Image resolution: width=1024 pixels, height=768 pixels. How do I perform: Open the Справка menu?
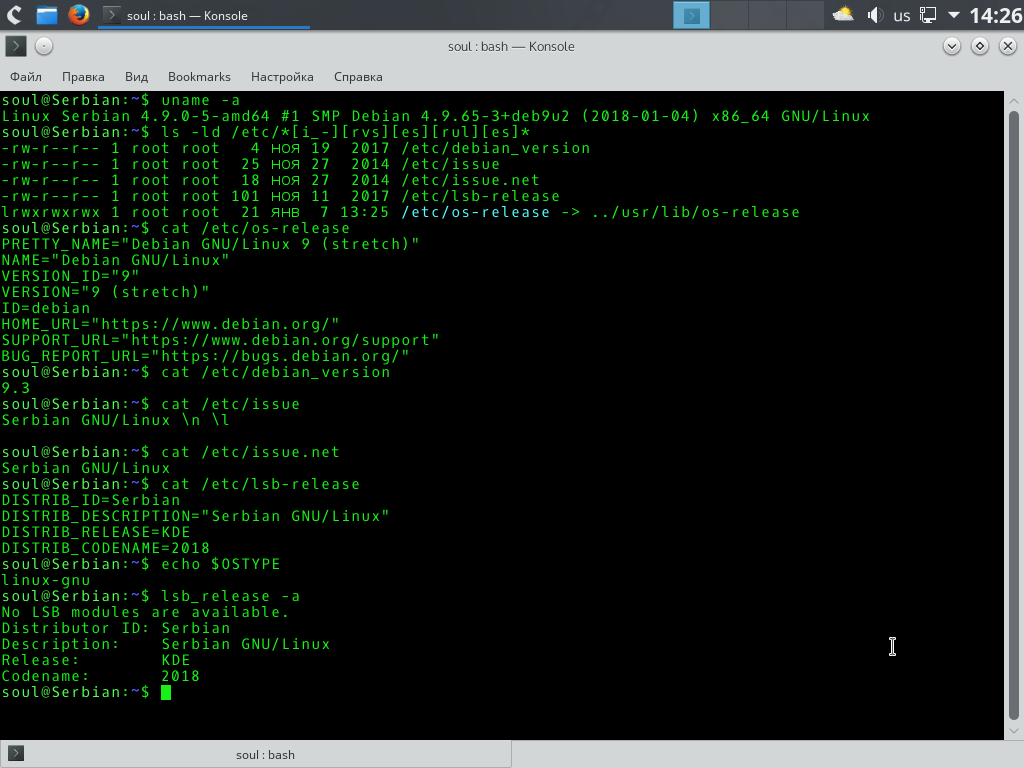click(x=358, y=77)
